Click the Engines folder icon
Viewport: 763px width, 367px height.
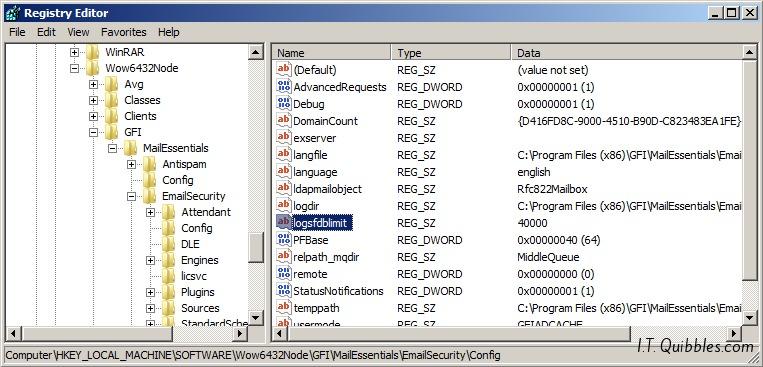(x=168, y=260)
